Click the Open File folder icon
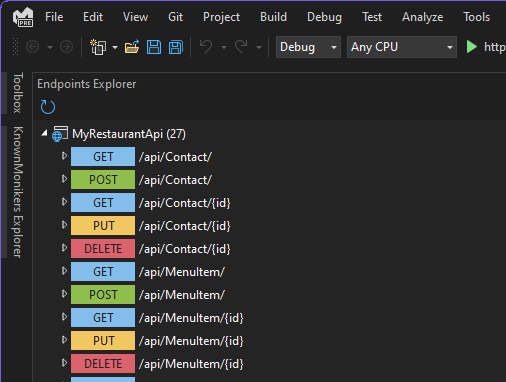The height and width of the screenshot is (382, 506). point(132,47)
